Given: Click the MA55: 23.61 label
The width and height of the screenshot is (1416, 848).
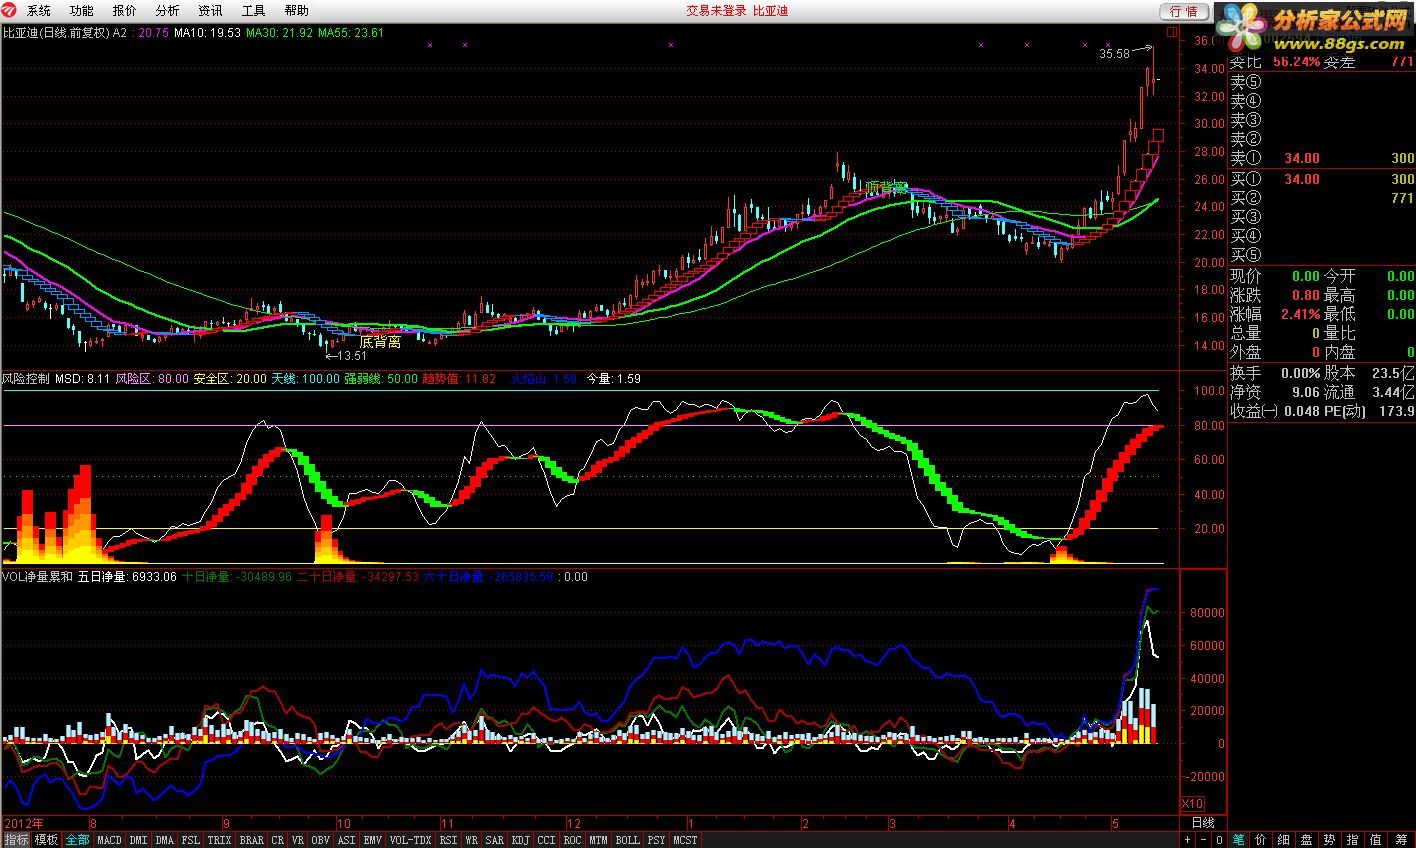Looking at the screenshot, I should tap(351, 32).
